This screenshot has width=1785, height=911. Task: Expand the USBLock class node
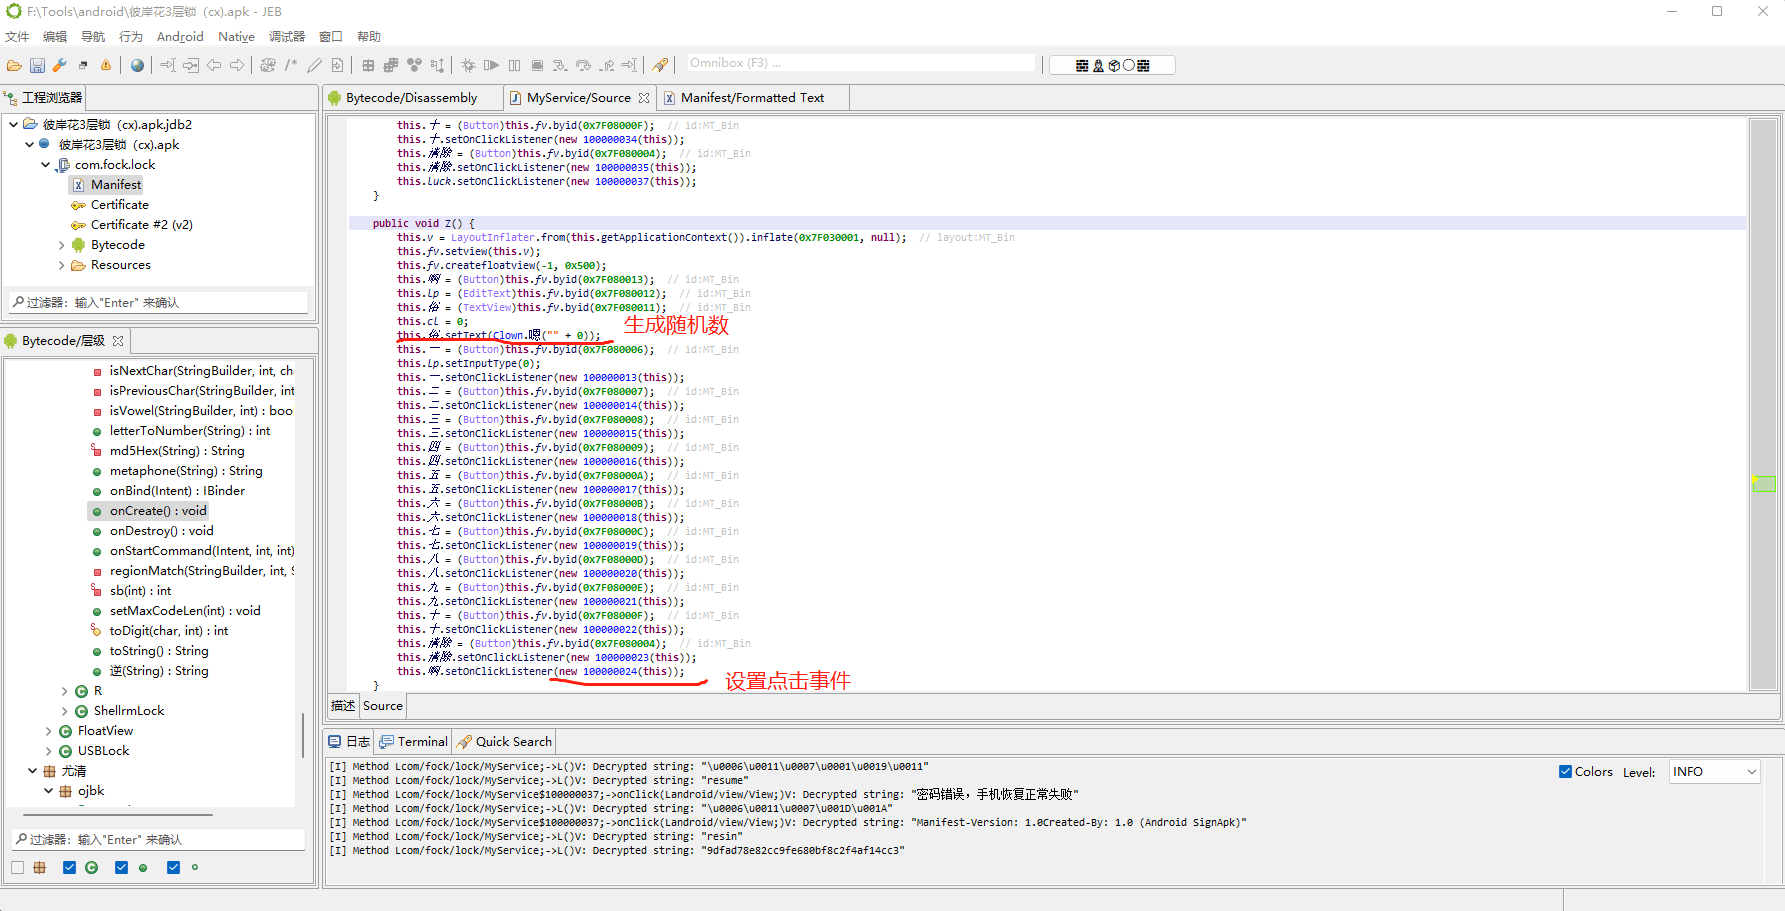tap(49, 751)
